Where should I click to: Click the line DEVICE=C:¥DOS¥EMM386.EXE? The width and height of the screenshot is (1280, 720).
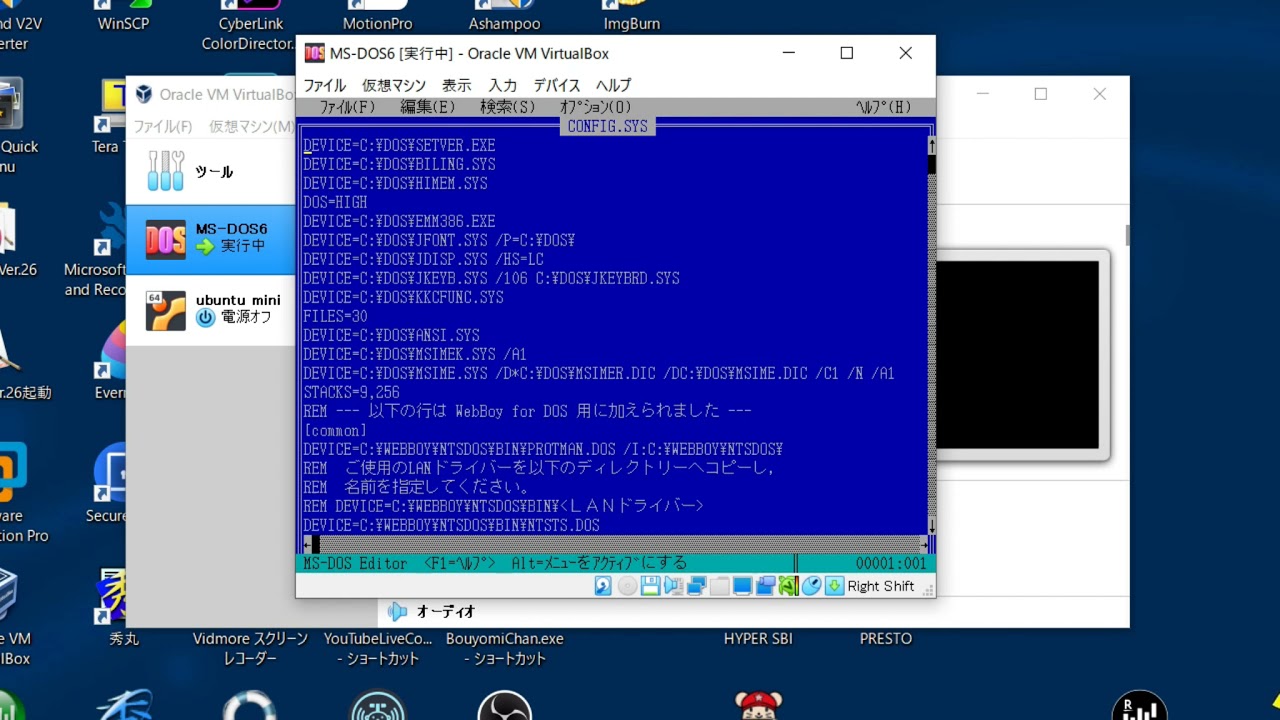[399, 221]
